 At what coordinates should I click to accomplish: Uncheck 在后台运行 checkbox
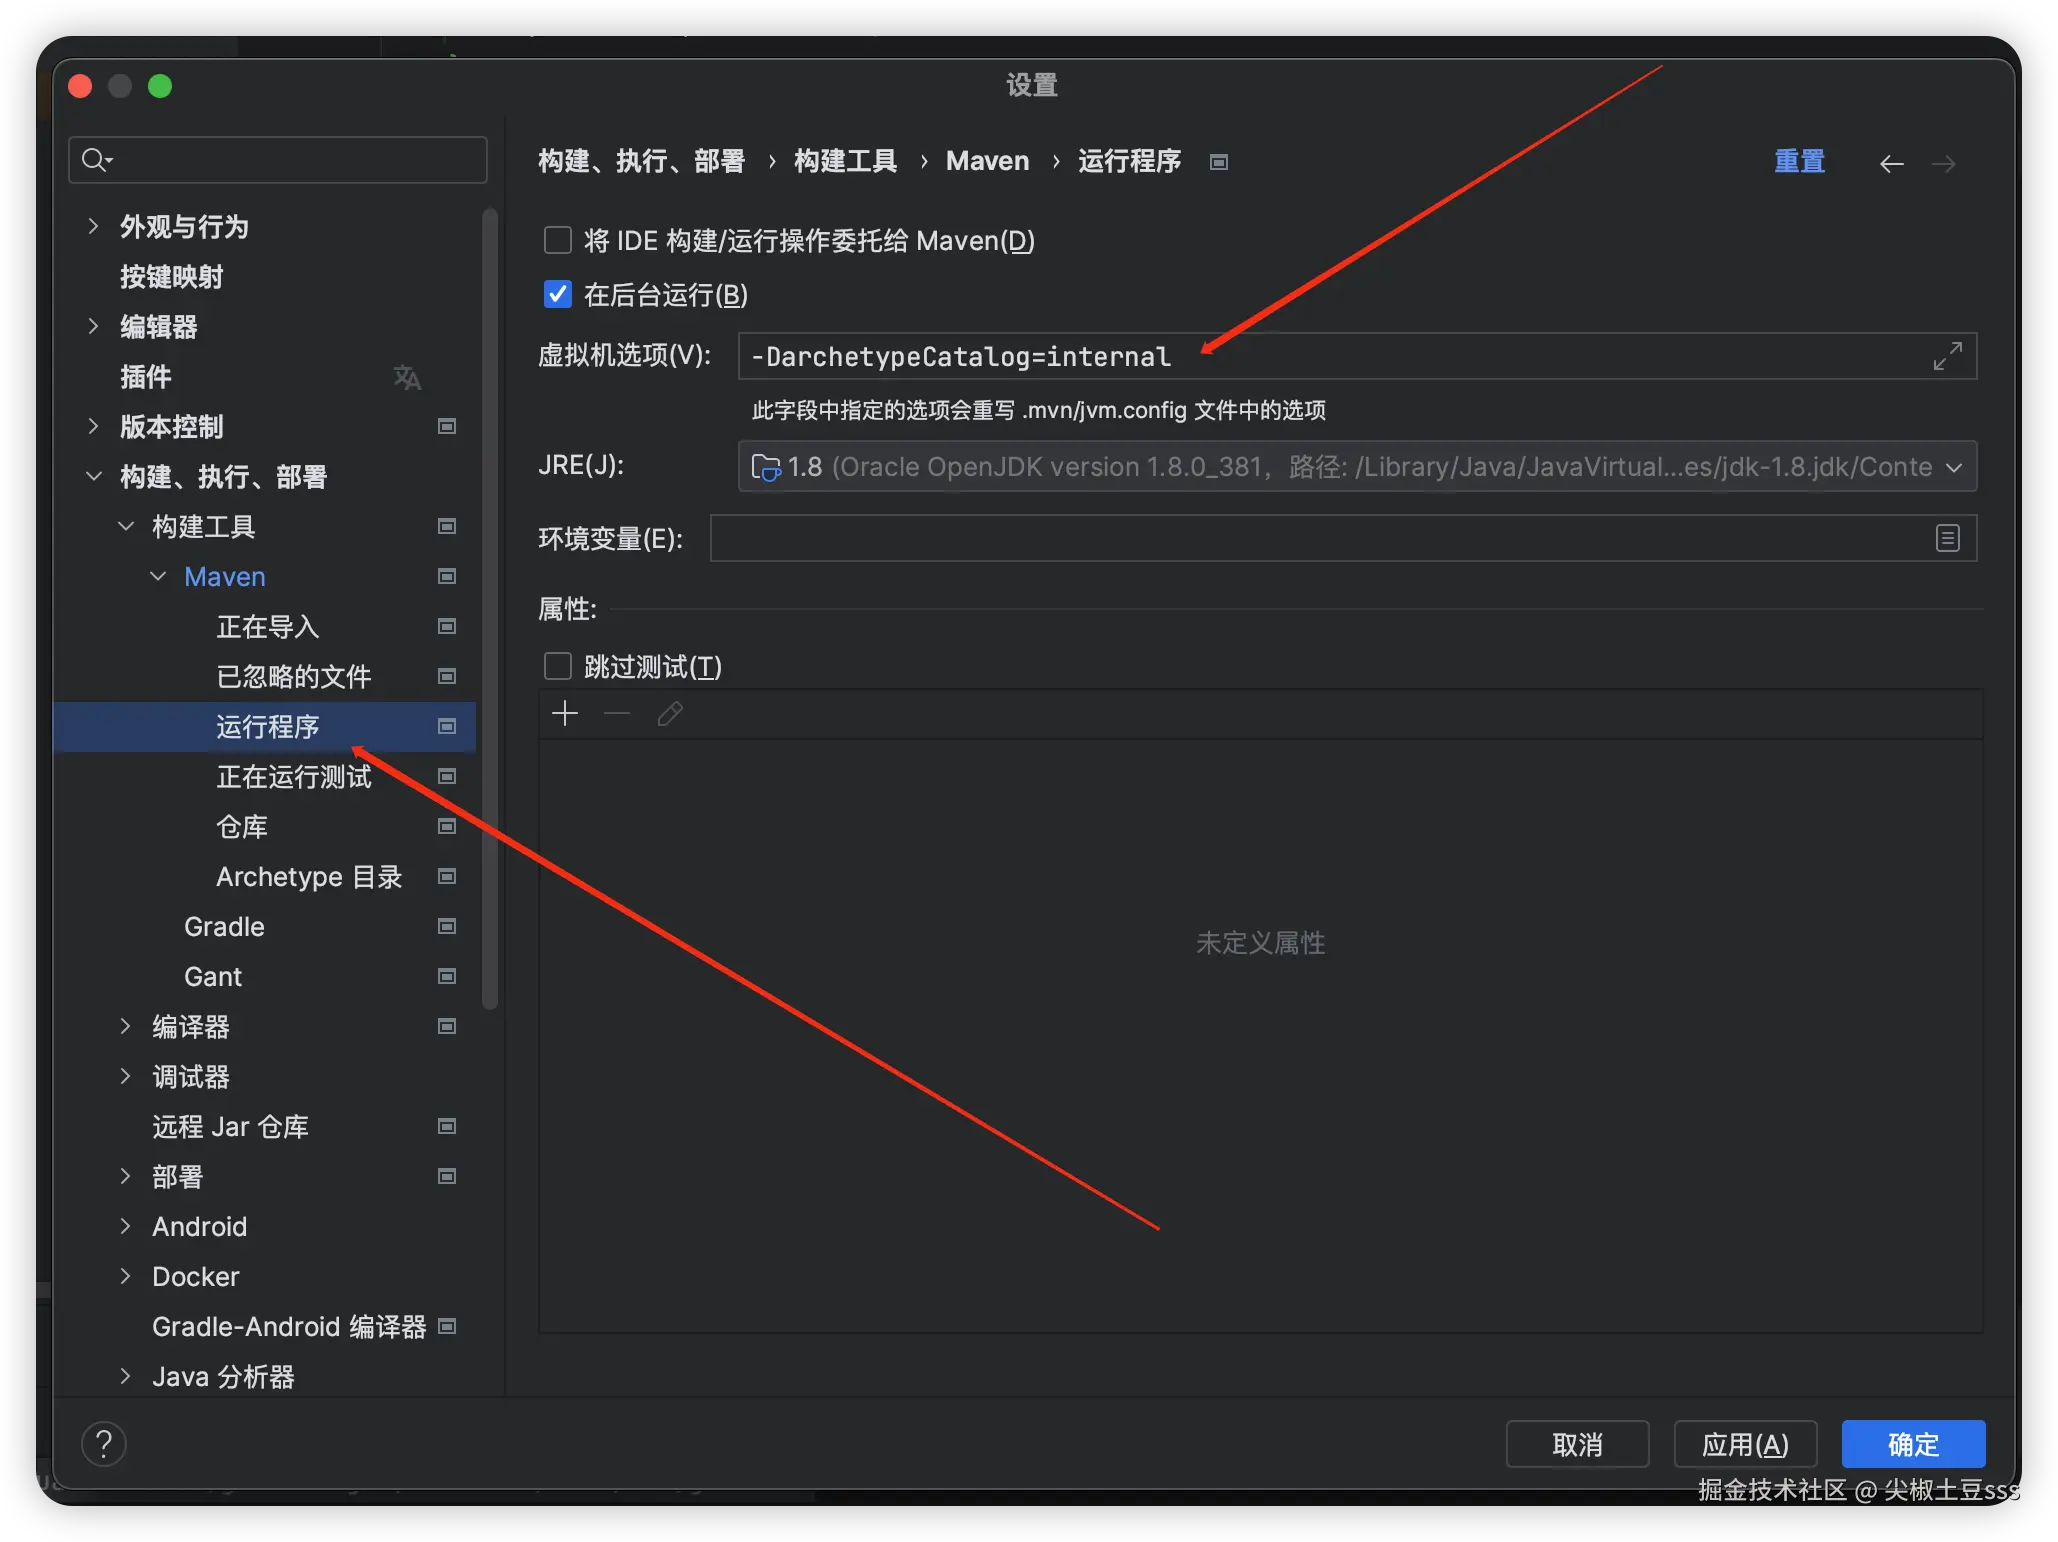557,295
